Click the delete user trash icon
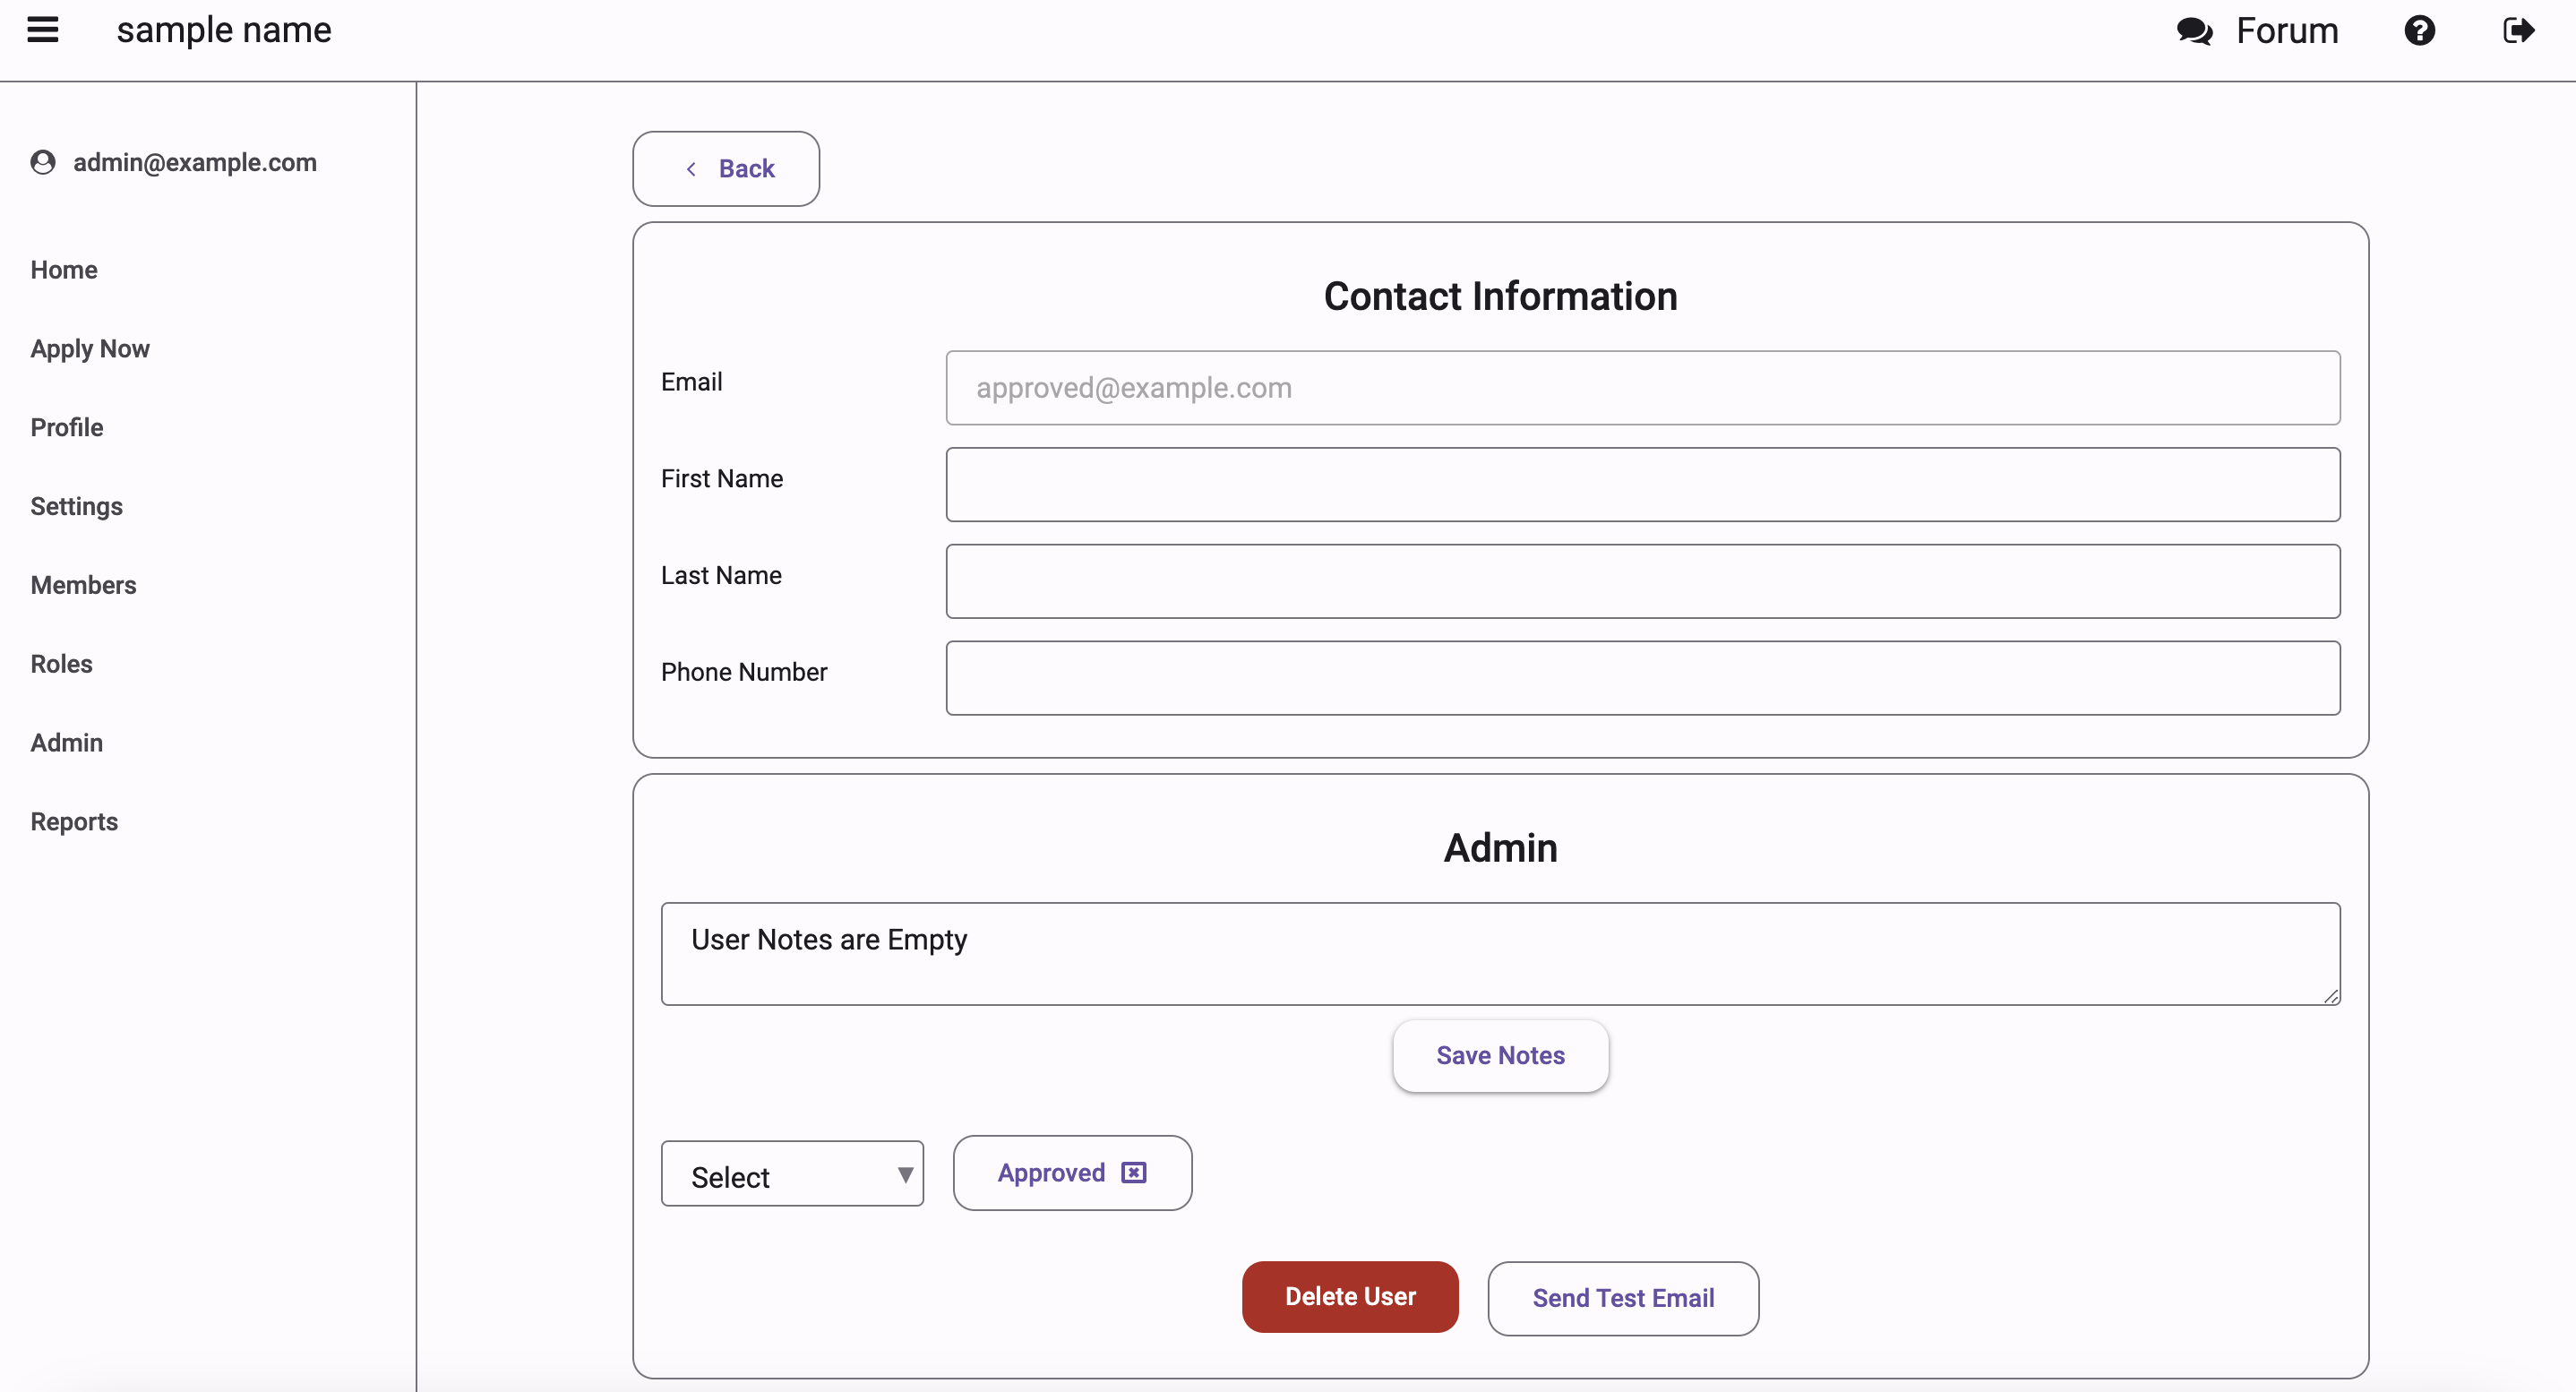The image size is (2576, 1392). tap(1351, 1298)
